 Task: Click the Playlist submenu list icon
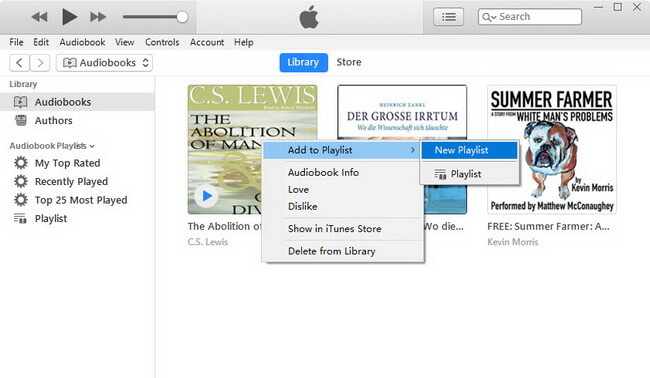point(440,174)
